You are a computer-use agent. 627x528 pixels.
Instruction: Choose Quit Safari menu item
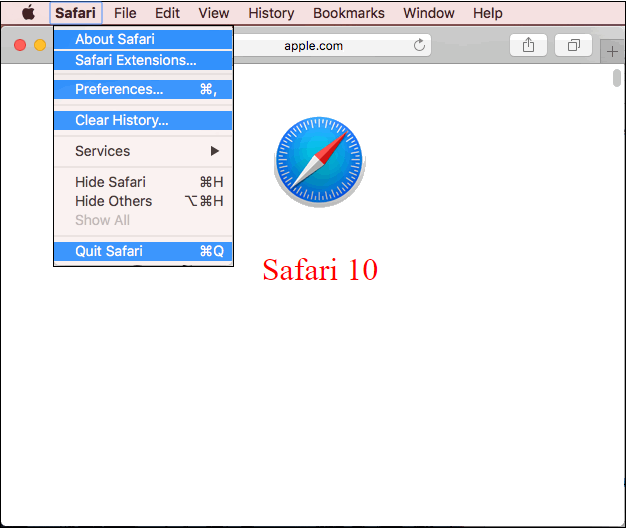(143, 251)
